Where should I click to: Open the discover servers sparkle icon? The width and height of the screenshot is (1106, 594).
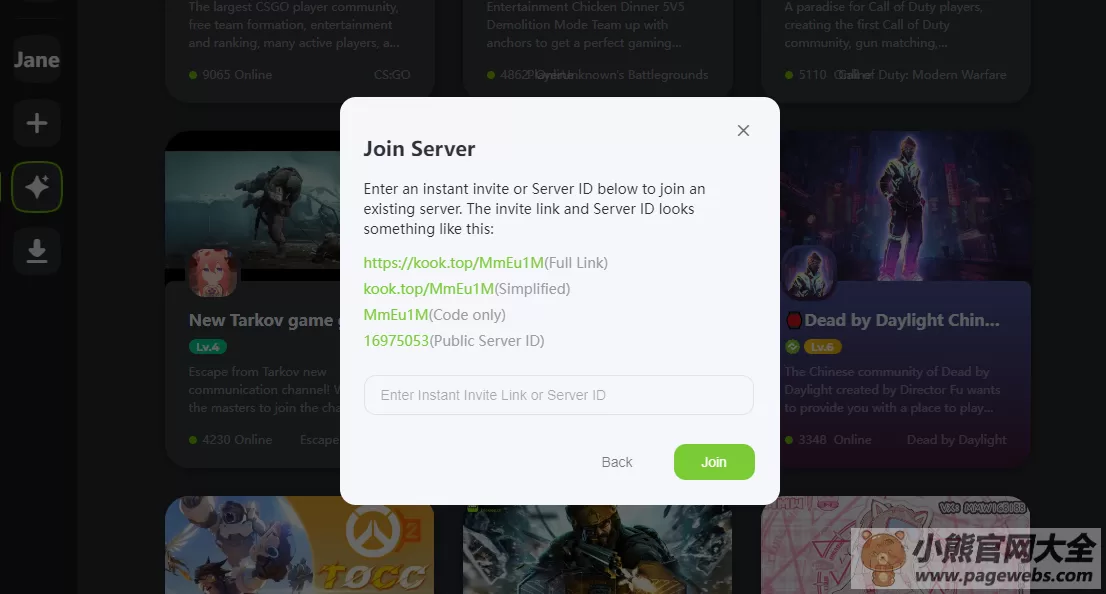click(x=37, y=187)
